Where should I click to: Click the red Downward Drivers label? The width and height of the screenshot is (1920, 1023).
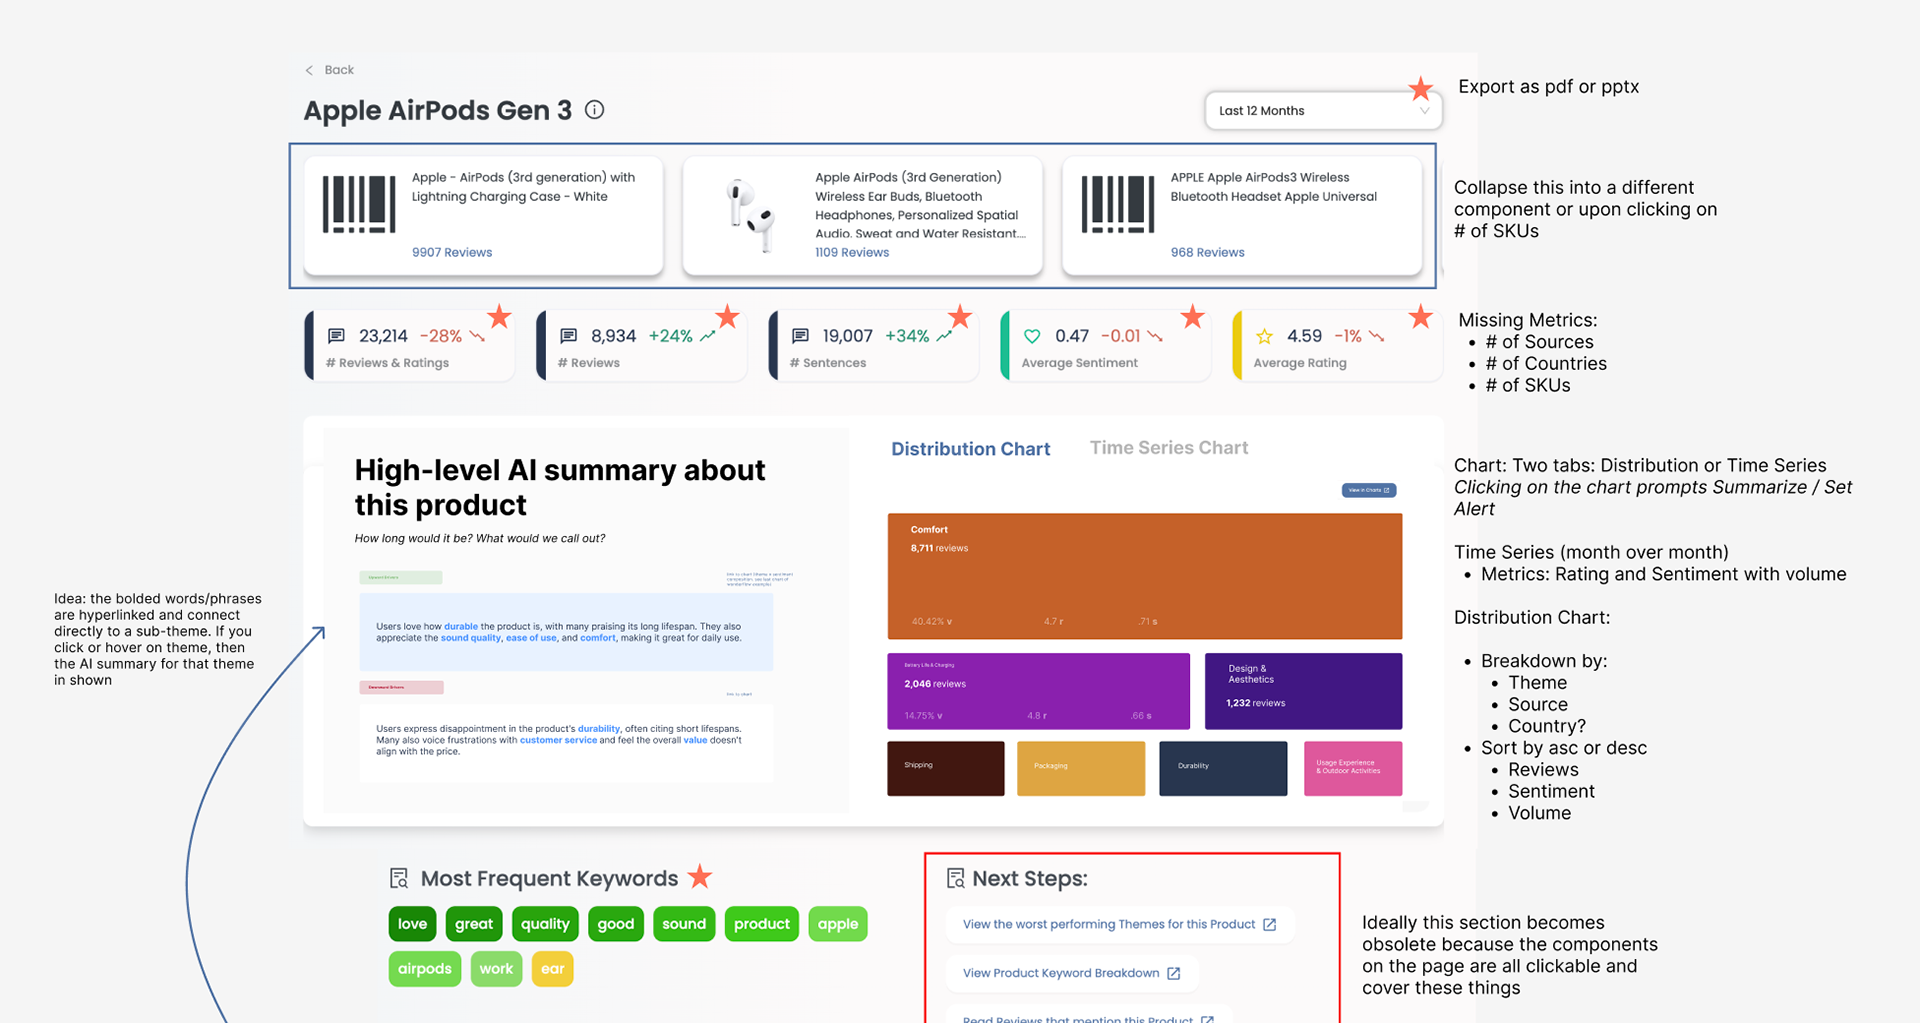pyautogui.click(x=401, y=687)
